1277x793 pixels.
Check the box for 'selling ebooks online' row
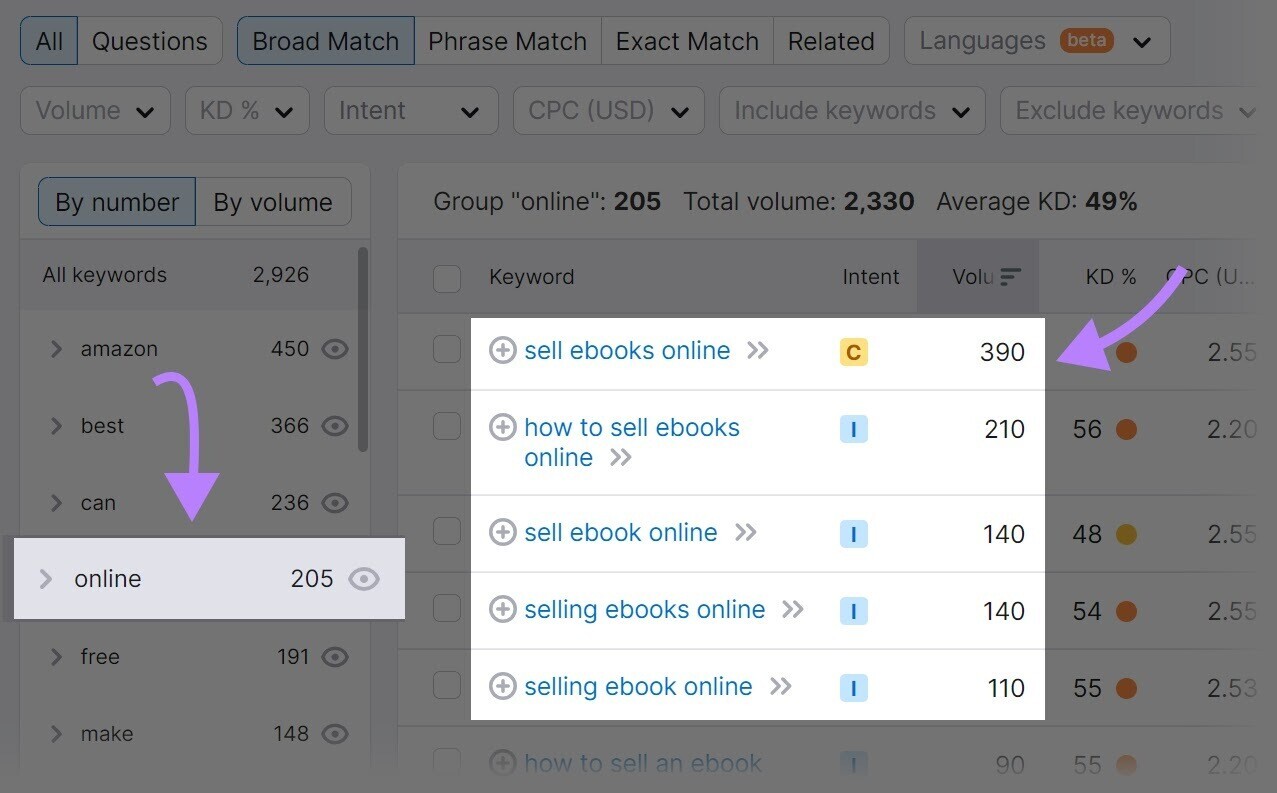[x=447, y=608]
